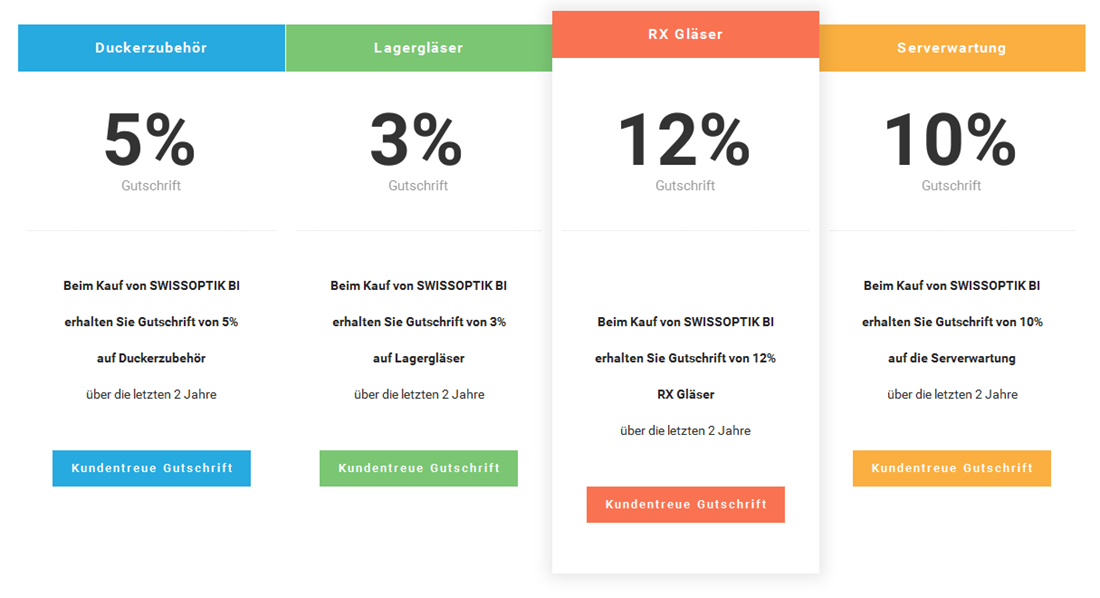Screen dimensions: 1100x598
Task: Click the text 'auf Duckerzubehör'
Action: 152,358
